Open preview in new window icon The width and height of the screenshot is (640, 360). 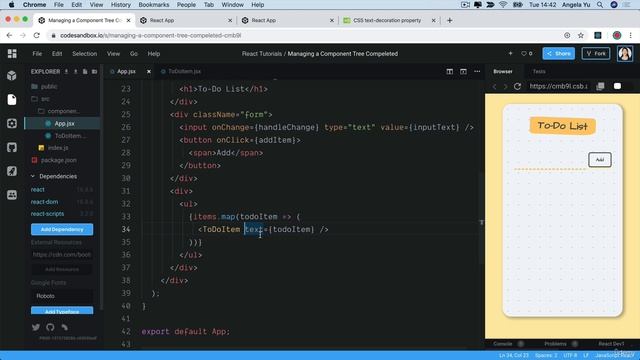tap(600, 86)
